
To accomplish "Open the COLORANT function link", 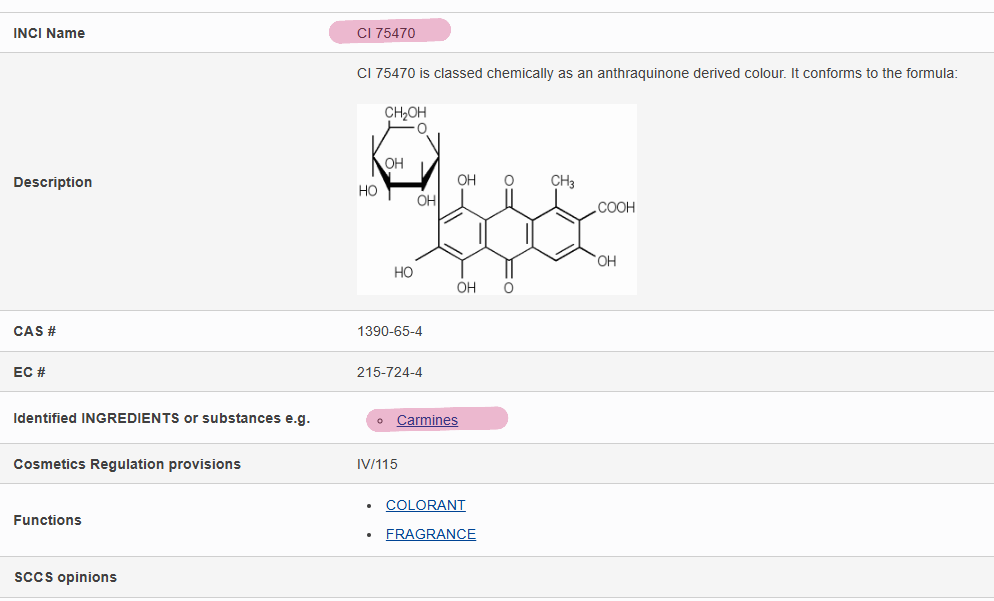I will click(x=425, y=505).
